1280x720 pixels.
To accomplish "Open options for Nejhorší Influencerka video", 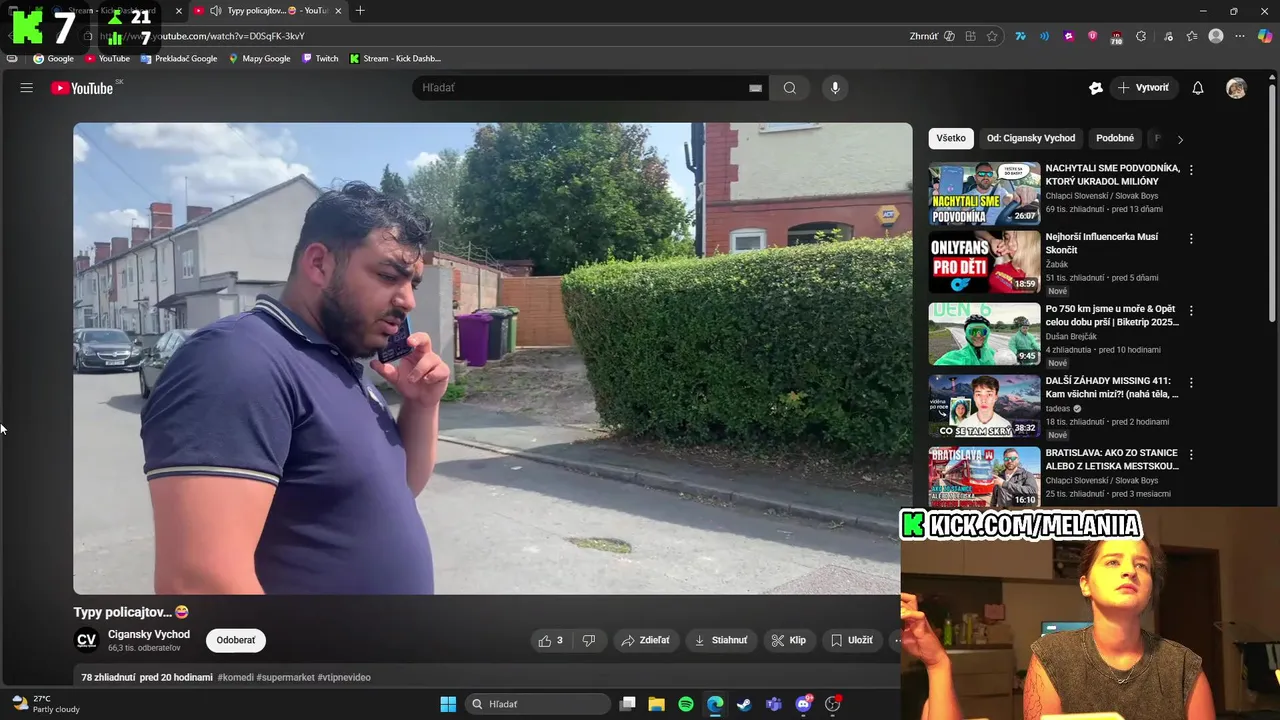I will [x=1191, y=239].
